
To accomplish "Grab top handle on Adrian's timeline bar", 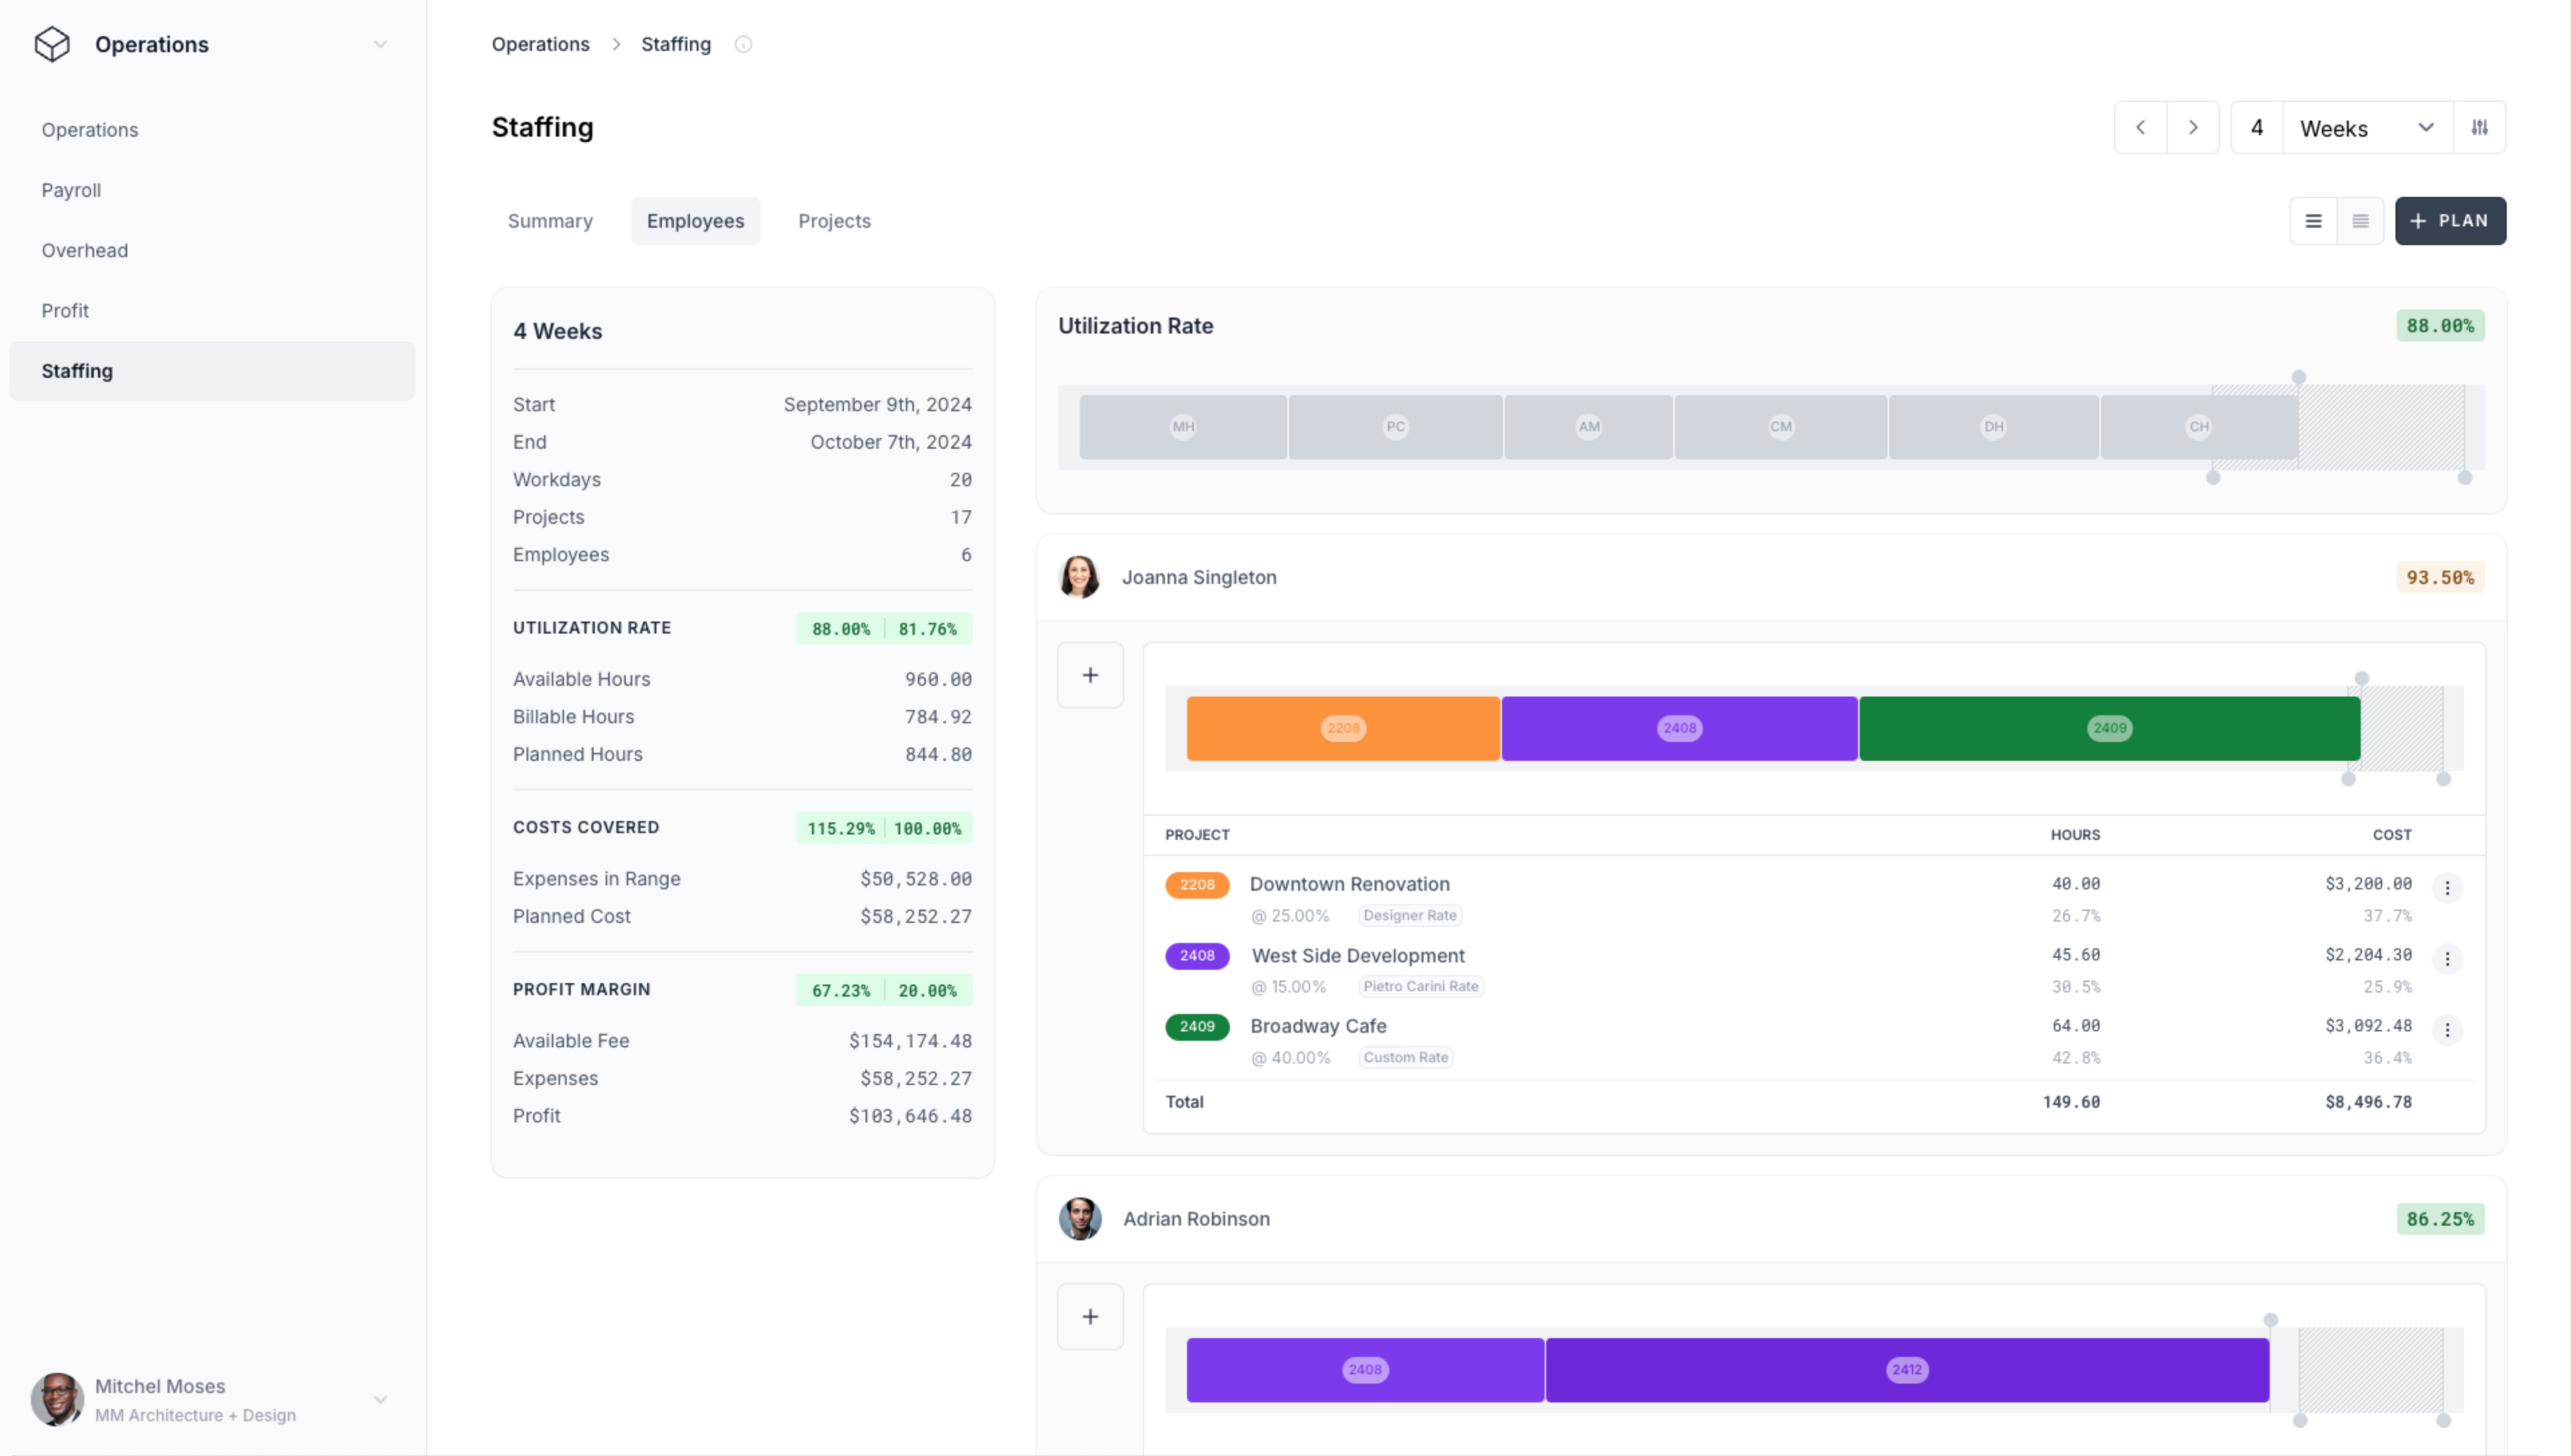I will click(x=2271, y=1320).
